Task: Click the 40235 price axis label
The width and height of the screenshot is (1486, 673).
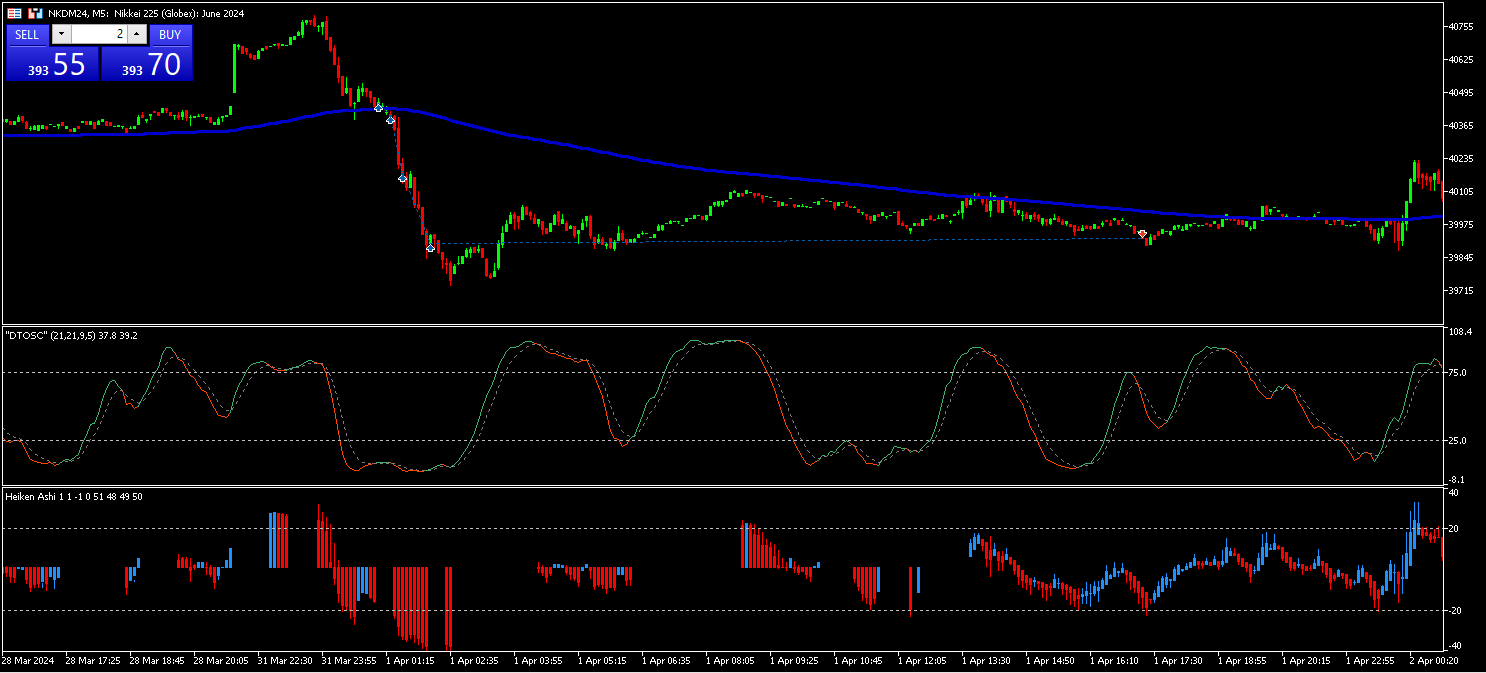Action: point(1461,158)
